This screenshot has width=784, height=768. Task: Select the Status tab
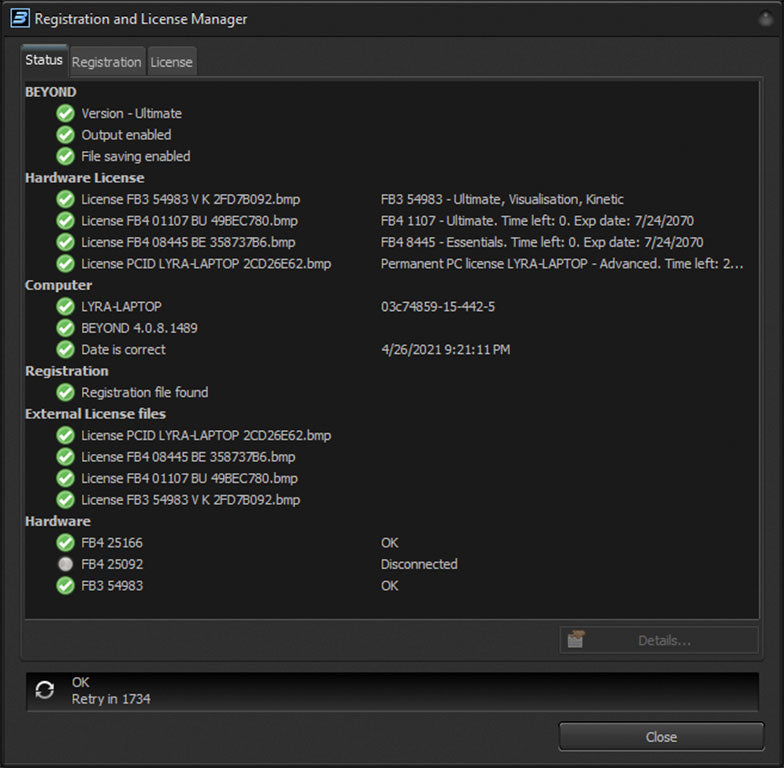point(44,60)
